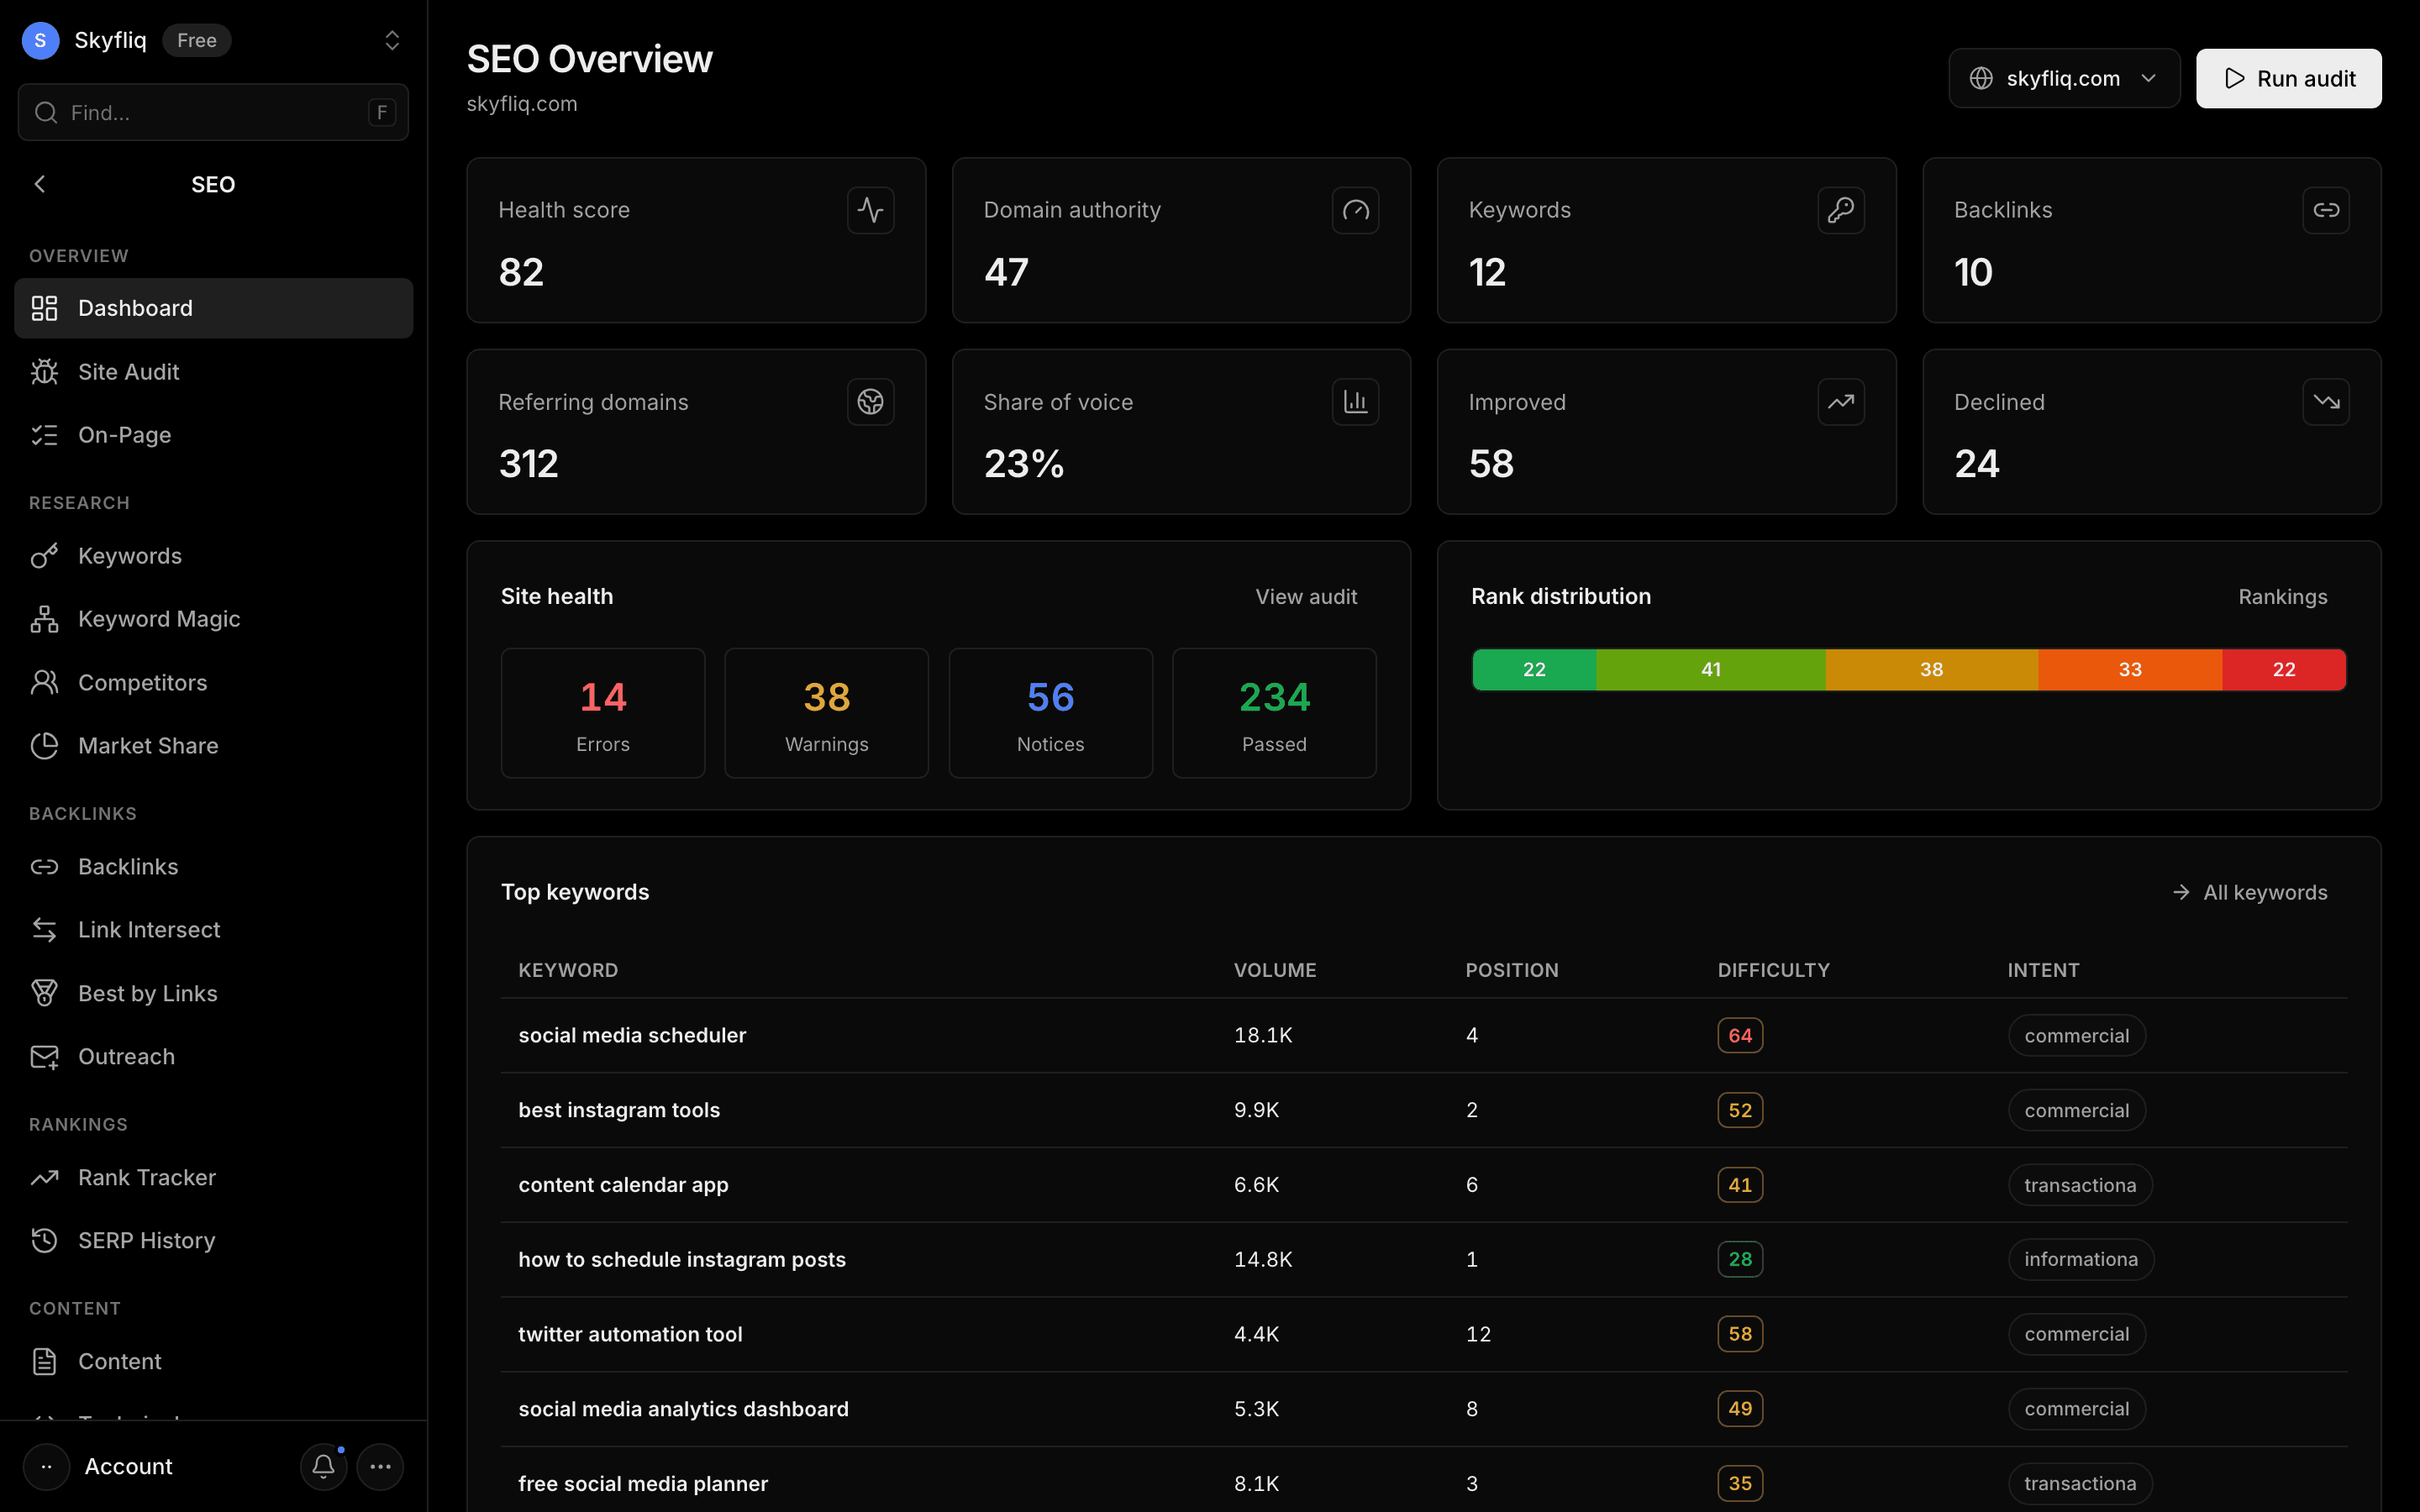Click the SERP History clock icon
This screenshot has width=2420, height=1512.
pyautogui.click(x=44, y=1241)
